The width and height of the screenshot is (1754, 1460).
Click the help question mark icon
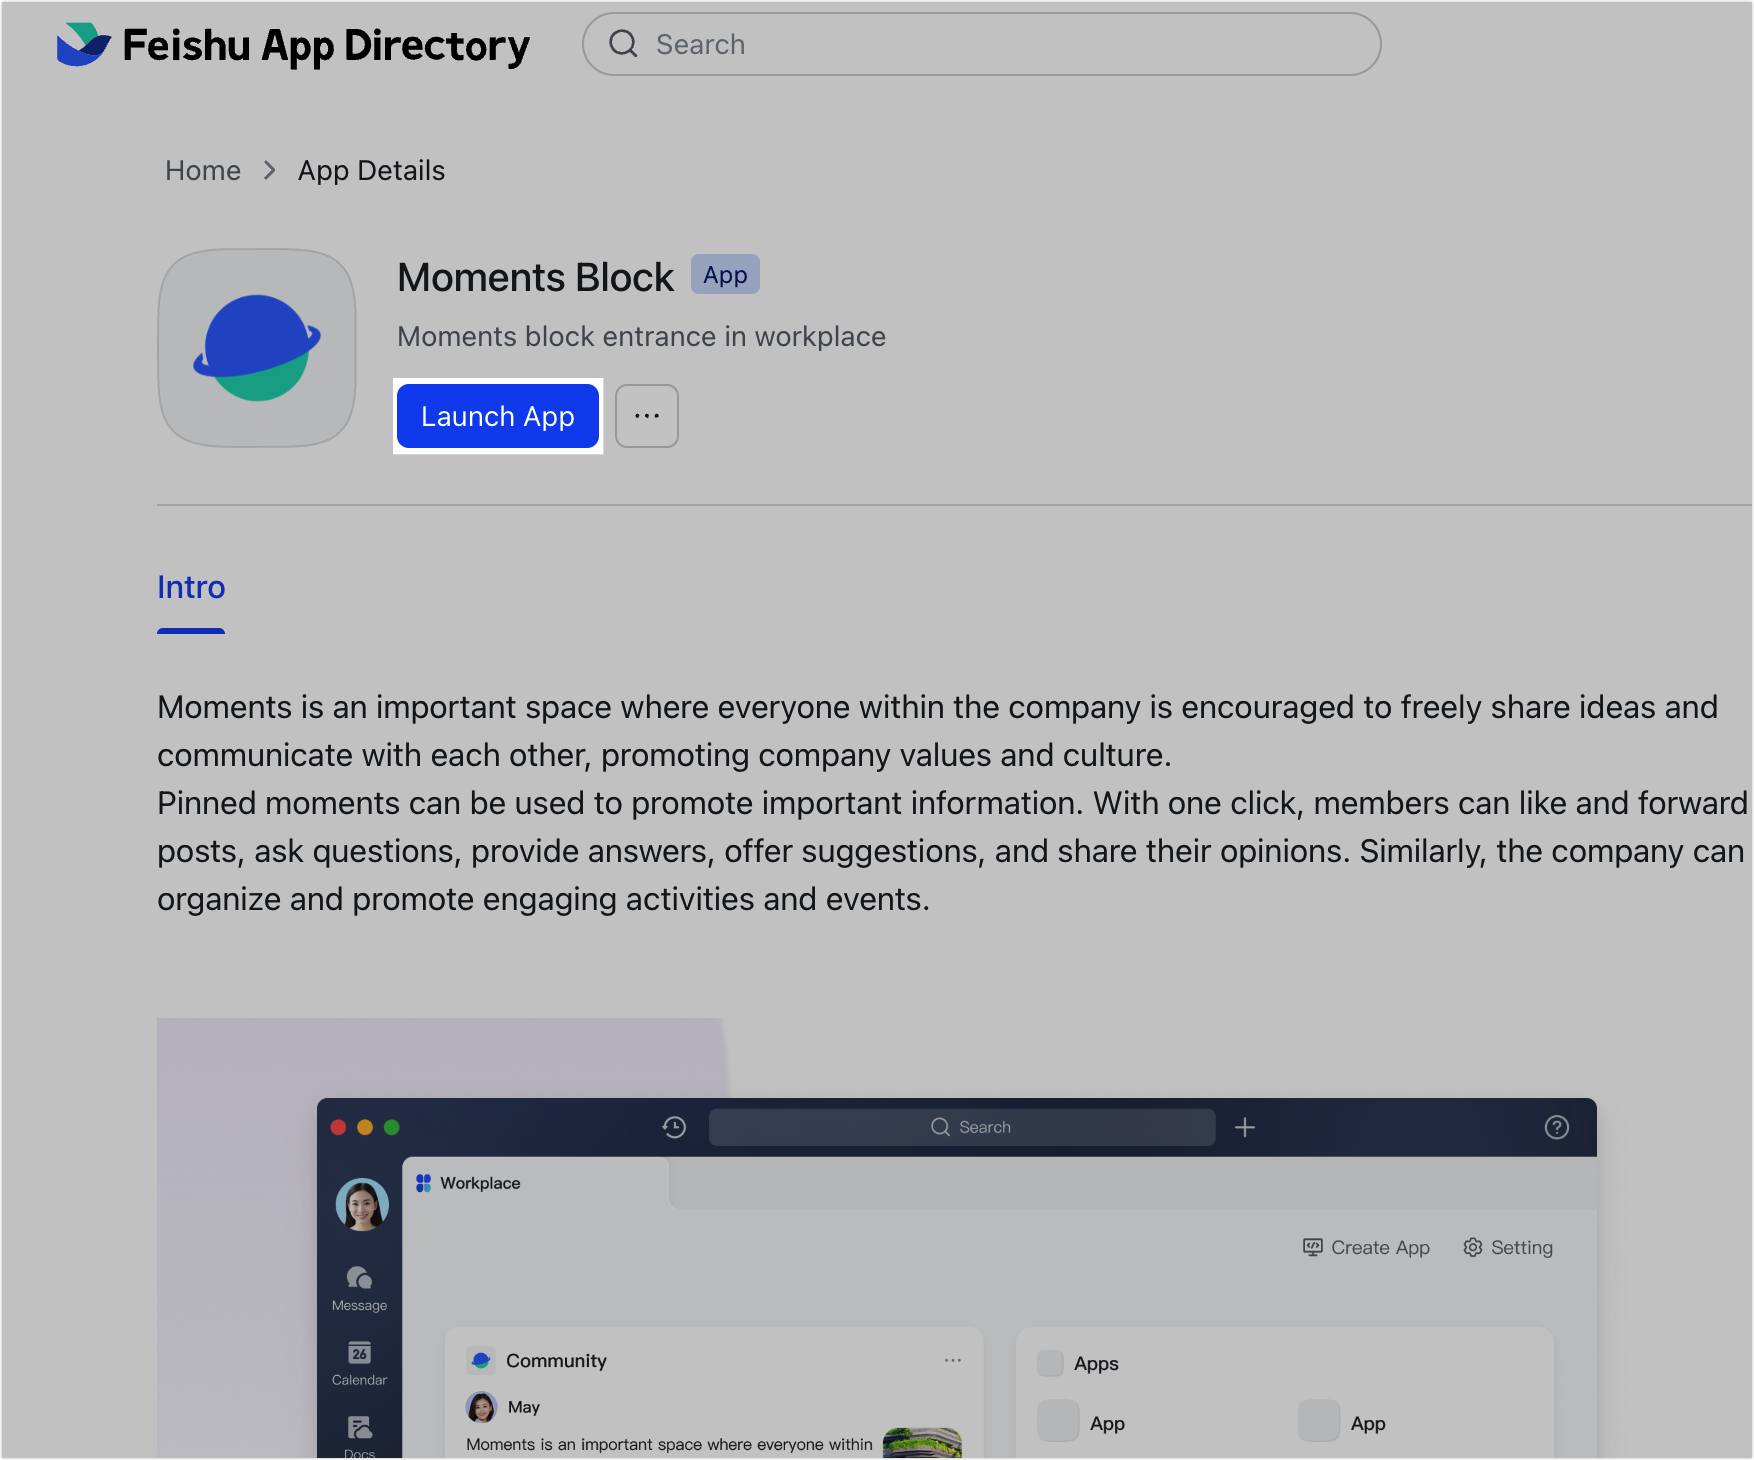(x=1557, y=1128)
